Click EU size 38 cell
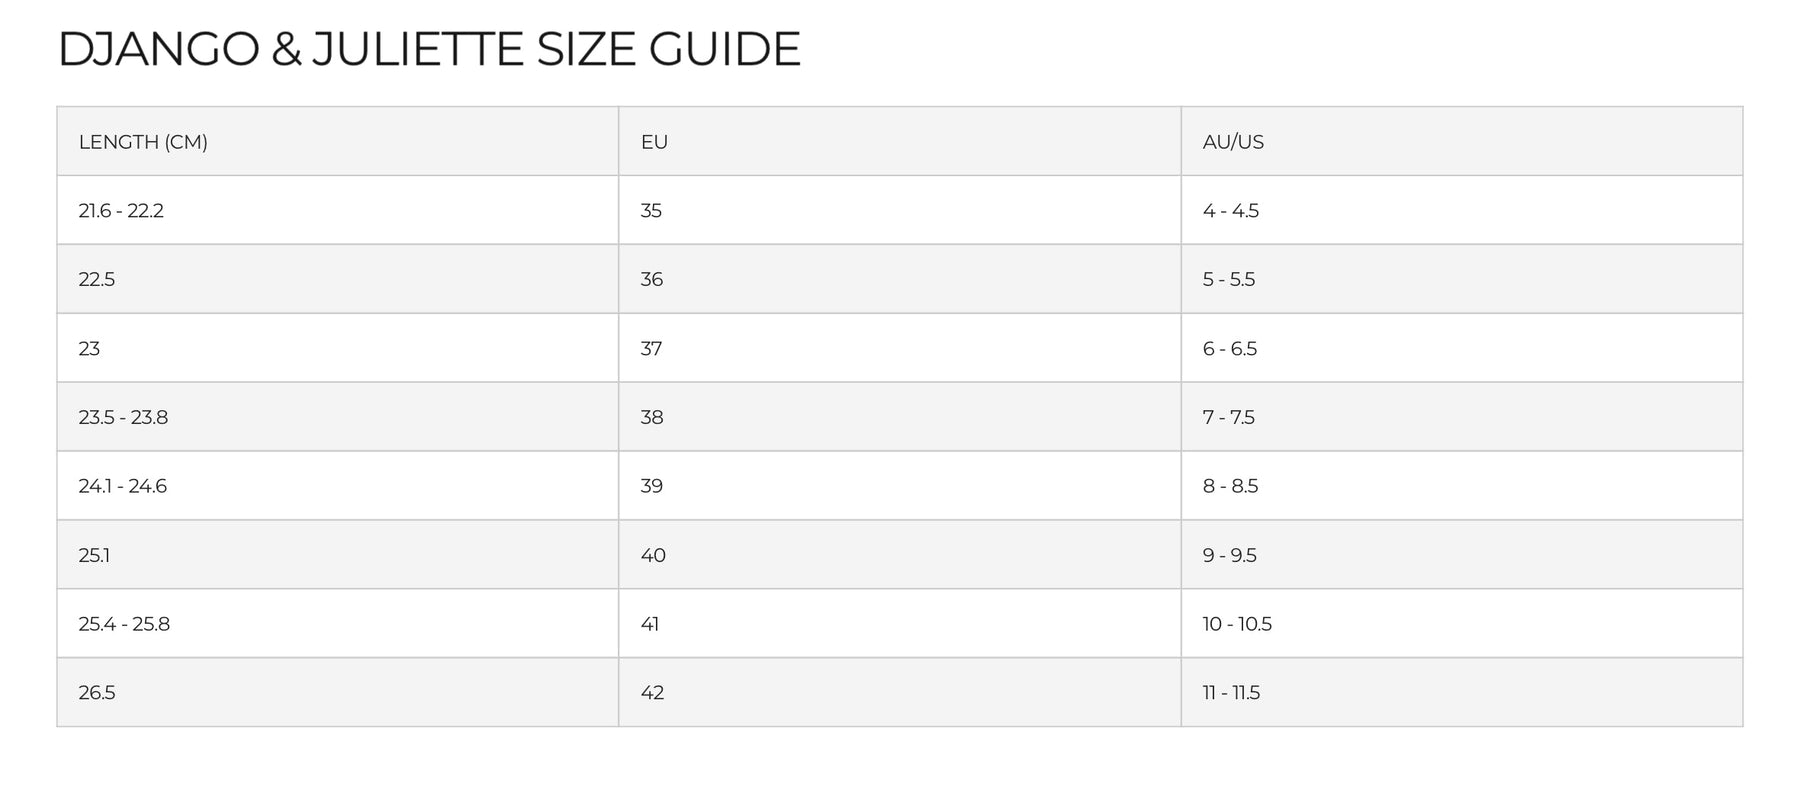 coord(652,417)
